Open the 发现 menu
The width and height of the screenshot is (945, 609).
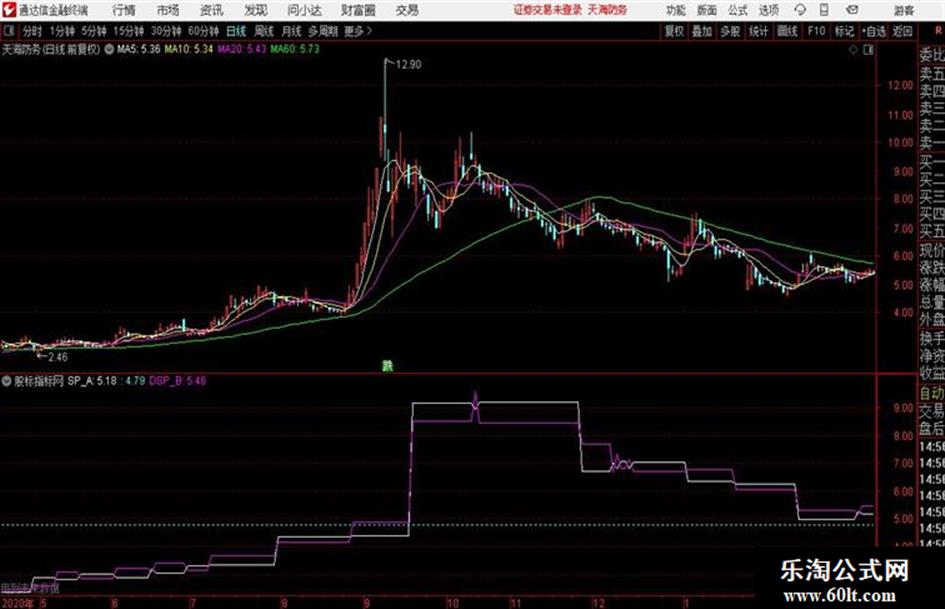(x=256, y=10)
